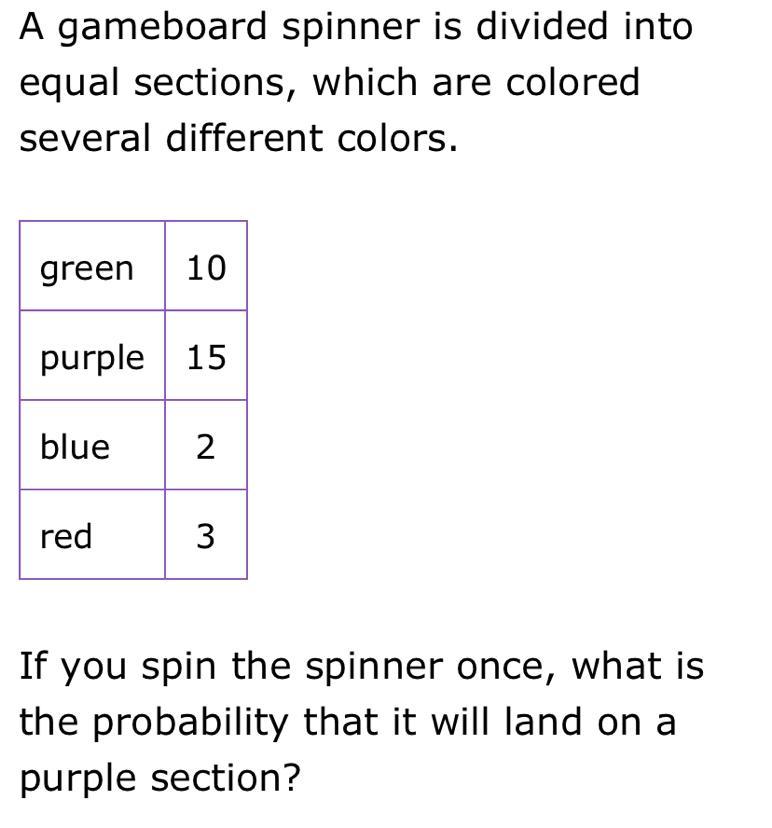Click the word 'colored' in the intro text
This screenshot has height=828, width=772.
(x=573, y=82)
